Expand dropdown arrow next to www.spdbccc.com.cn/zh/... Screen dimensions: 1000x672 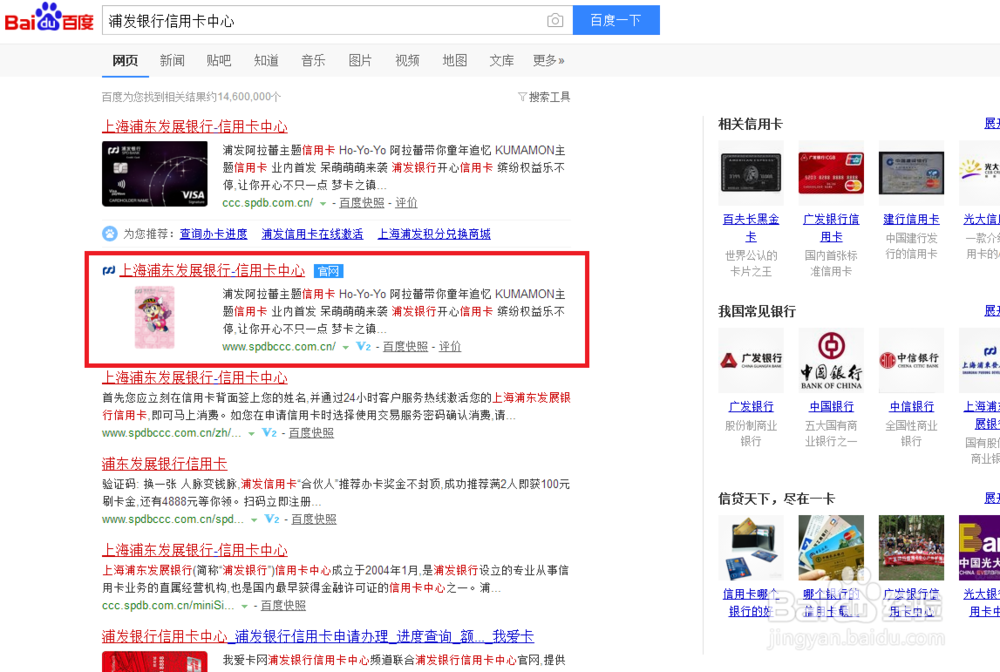pyautogui.click(x=251, y=434)
